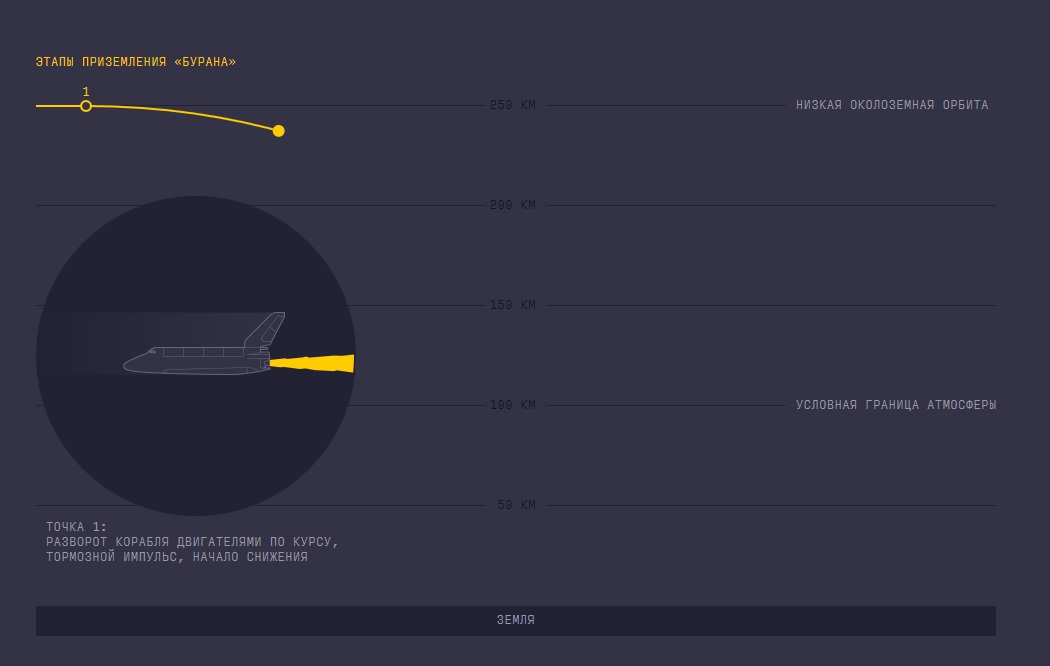This screenshot has height=666, width=1050.
Task: Select the number 1 label above the marker
Action: [86, 92]
